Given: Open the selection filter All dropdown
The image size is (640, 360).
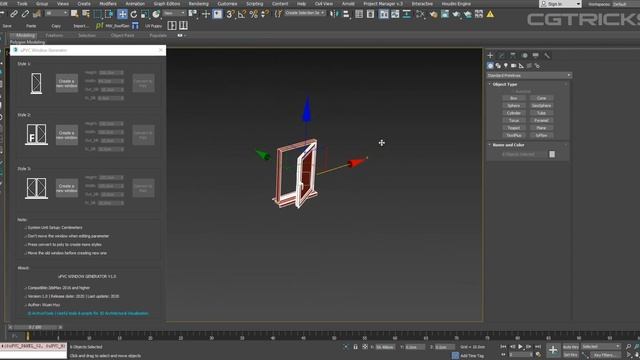Looking at the screenshot, I should pos(57,13).
